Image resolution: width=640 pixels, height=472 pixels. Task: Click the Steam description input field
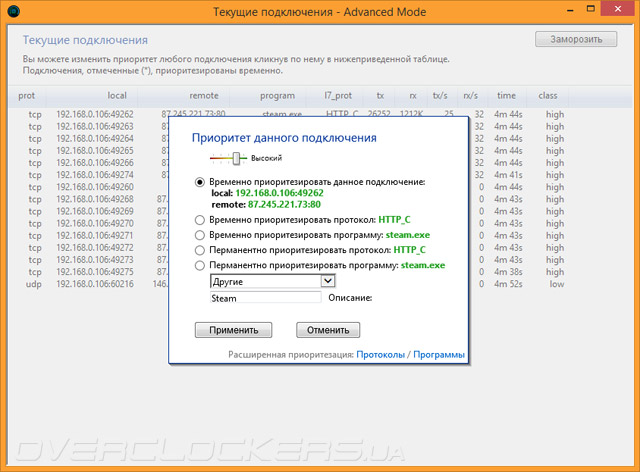[266, 298]
